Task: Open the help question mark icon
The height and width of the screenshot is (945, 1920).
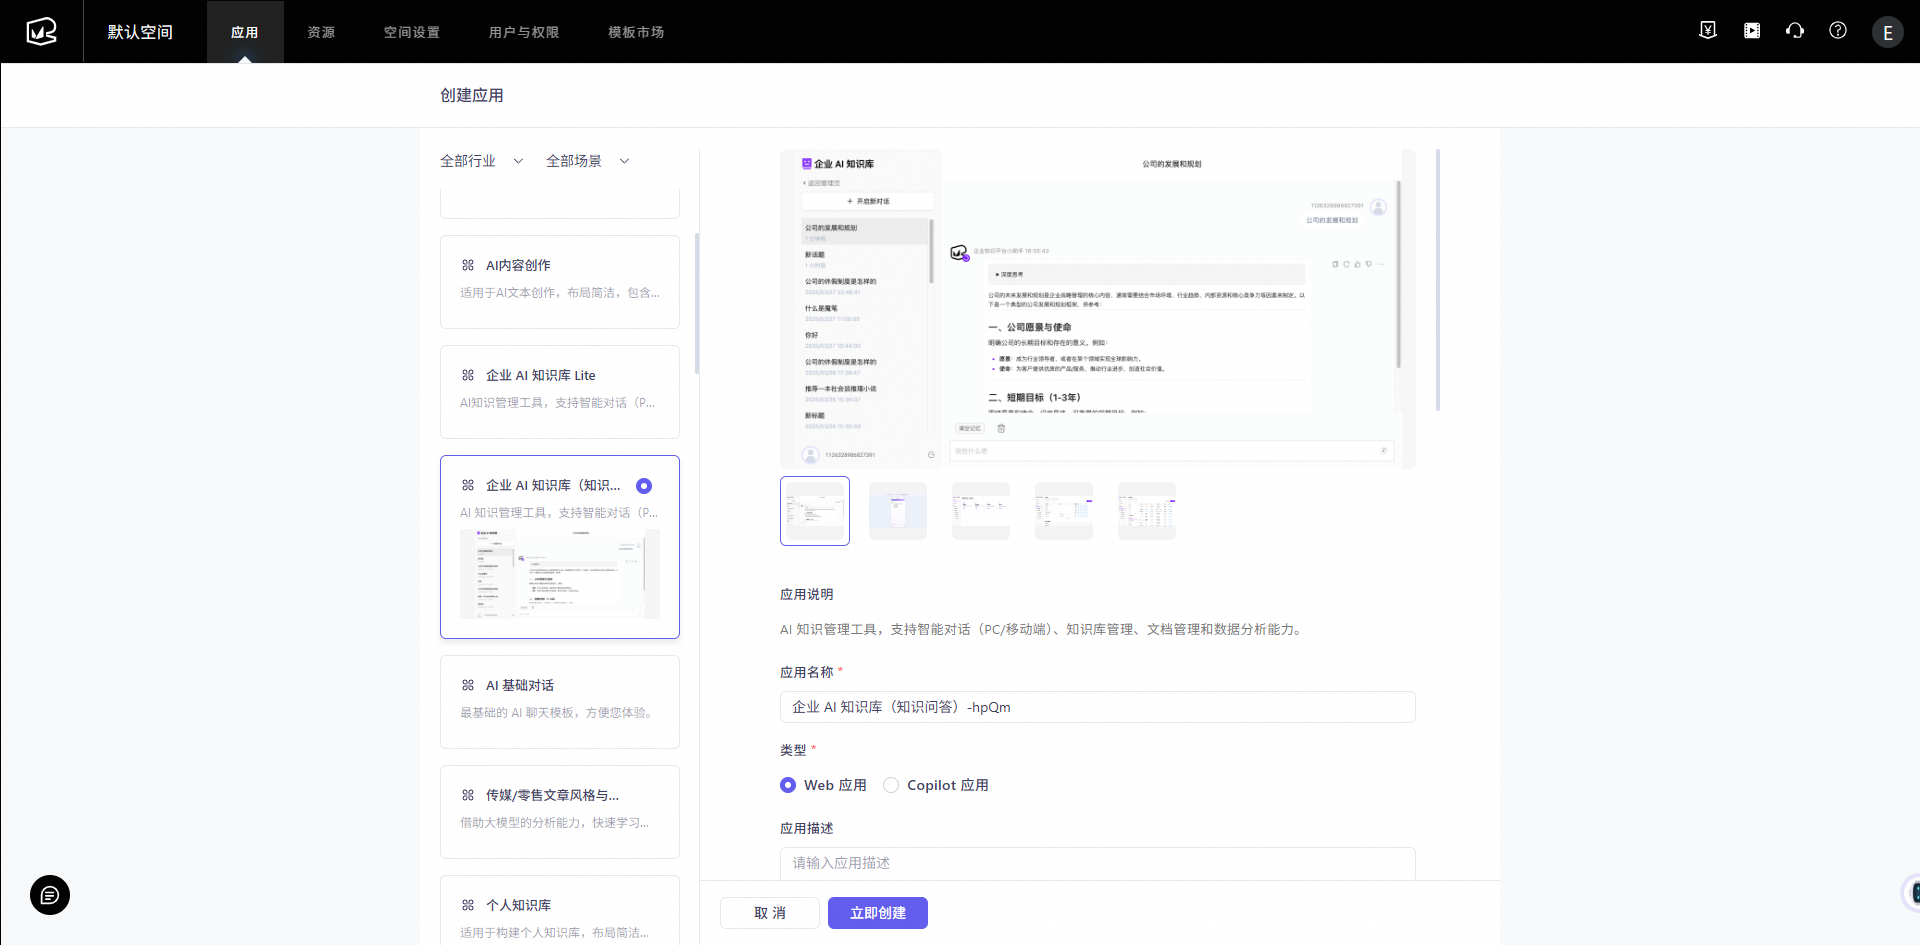Action: pos(1838,31)
